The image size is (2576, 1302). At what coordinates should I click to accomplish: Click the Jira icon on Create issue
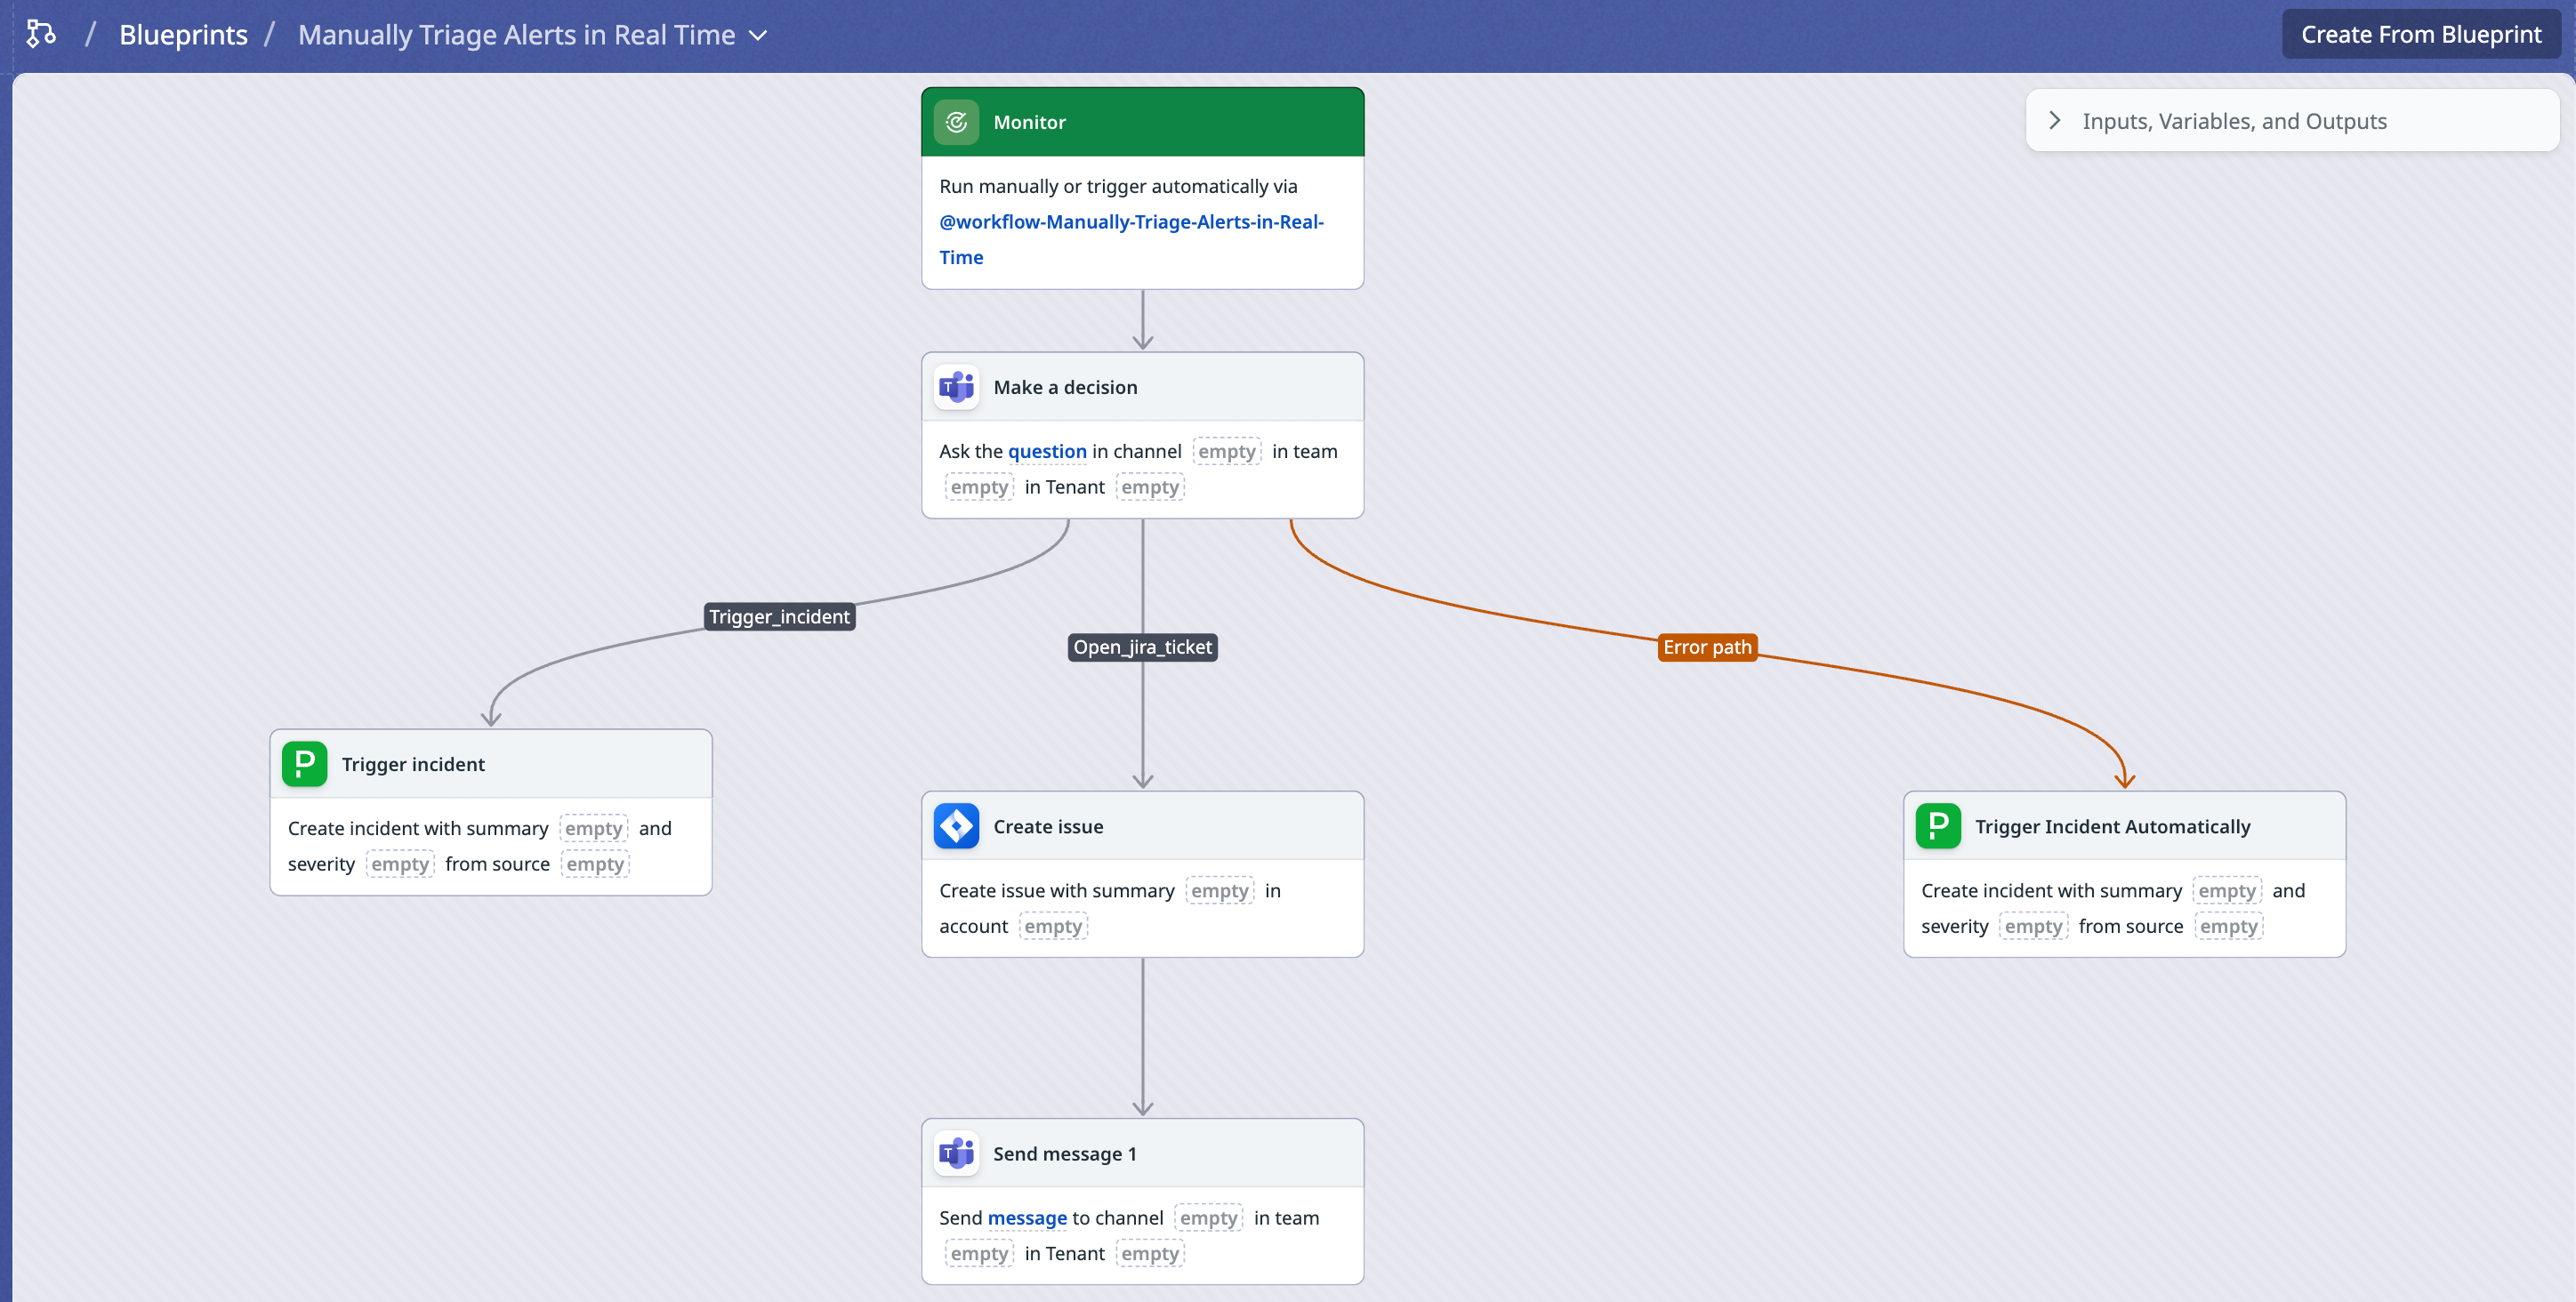(956, 826)
